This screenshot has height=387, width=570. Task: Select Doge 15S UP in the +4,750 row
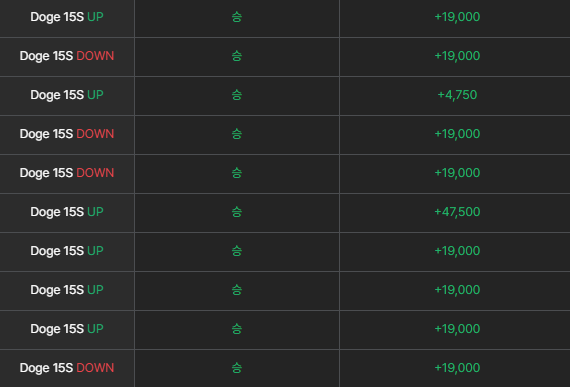67,95
